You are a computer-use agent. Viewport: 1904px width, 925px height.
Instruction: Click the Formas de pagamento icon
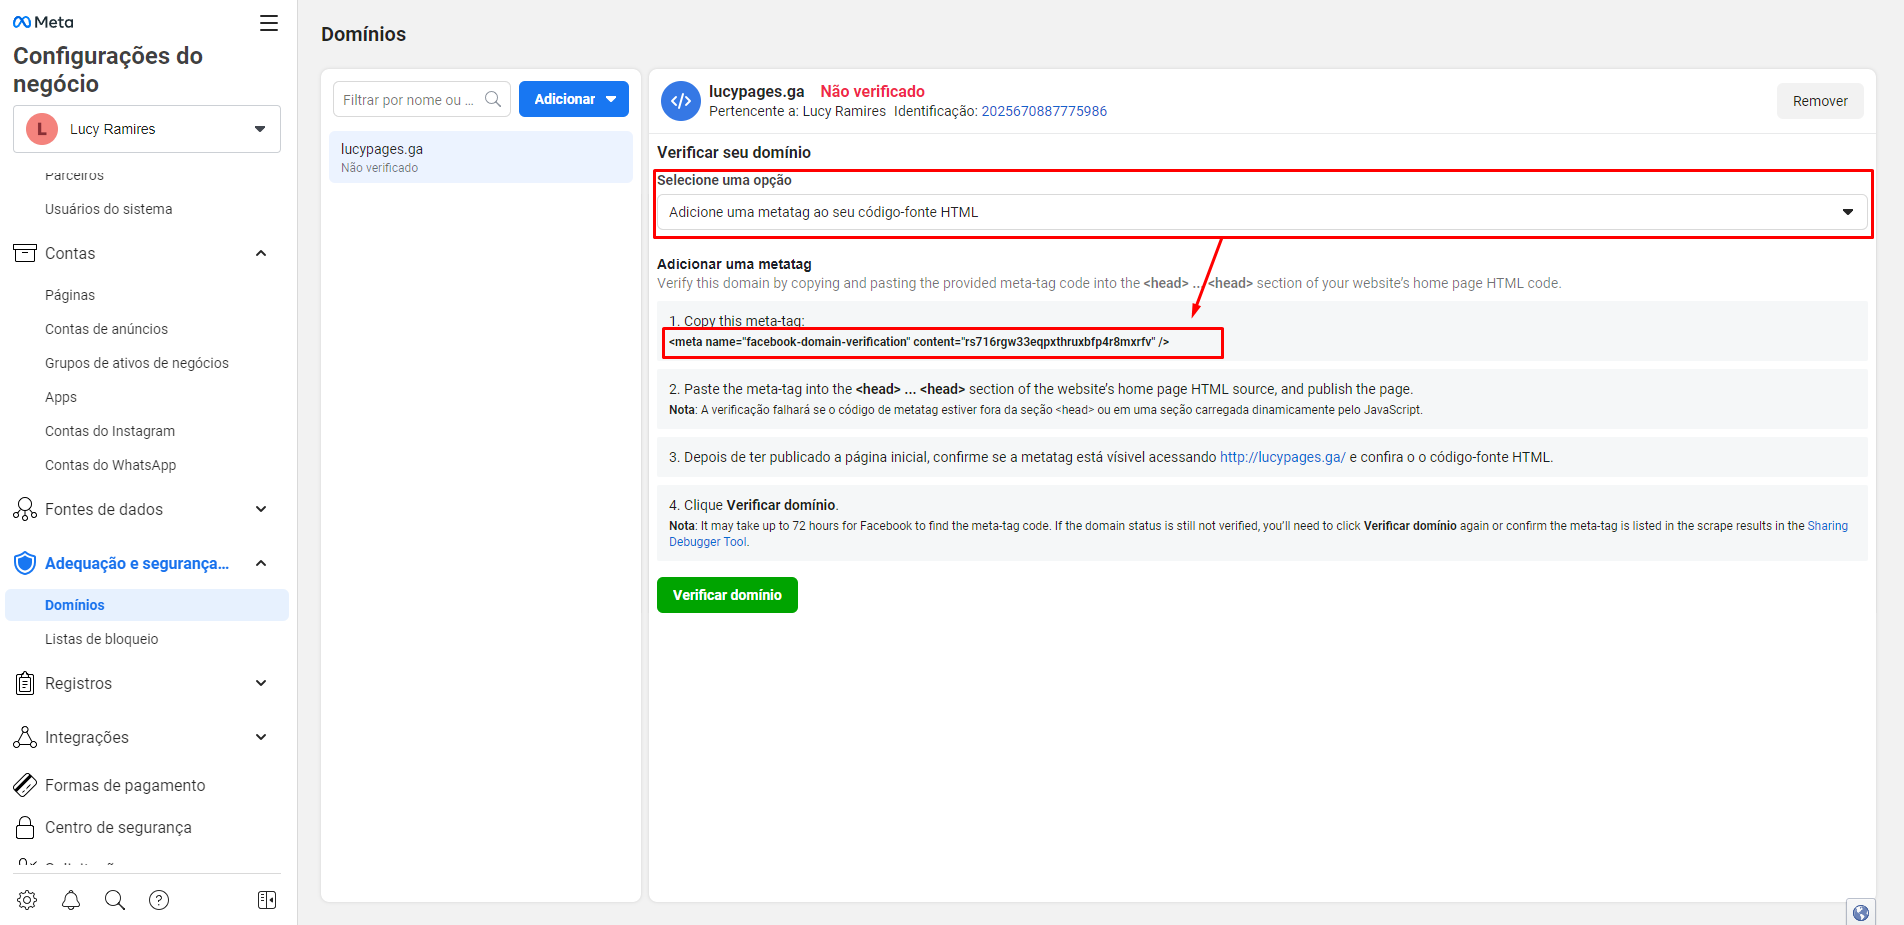coord(25,785)
